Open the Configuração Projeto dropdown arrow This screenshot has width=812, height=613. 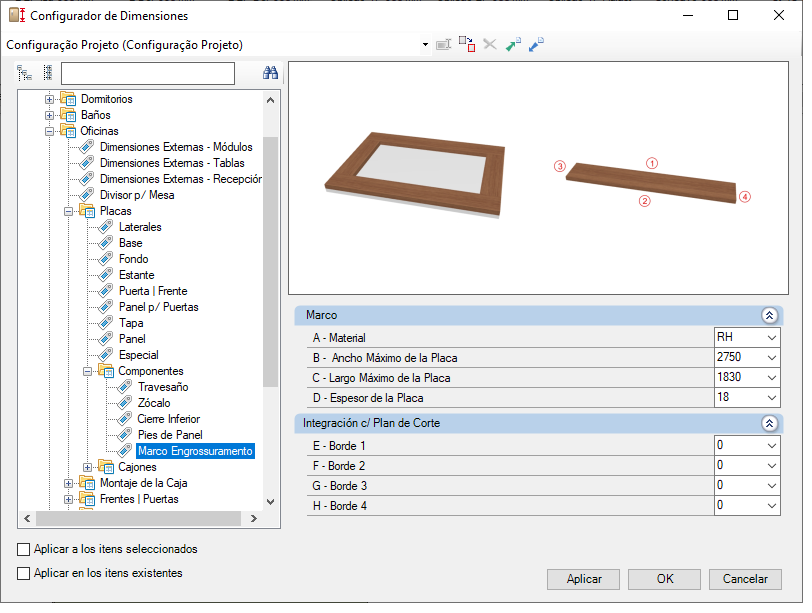click(x=425, y=45)
